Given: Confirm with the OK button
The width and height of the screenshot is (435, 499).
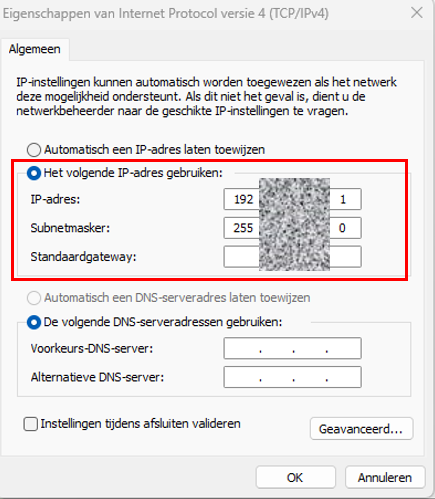Looking at the screenshot, I should click(295, 477).
